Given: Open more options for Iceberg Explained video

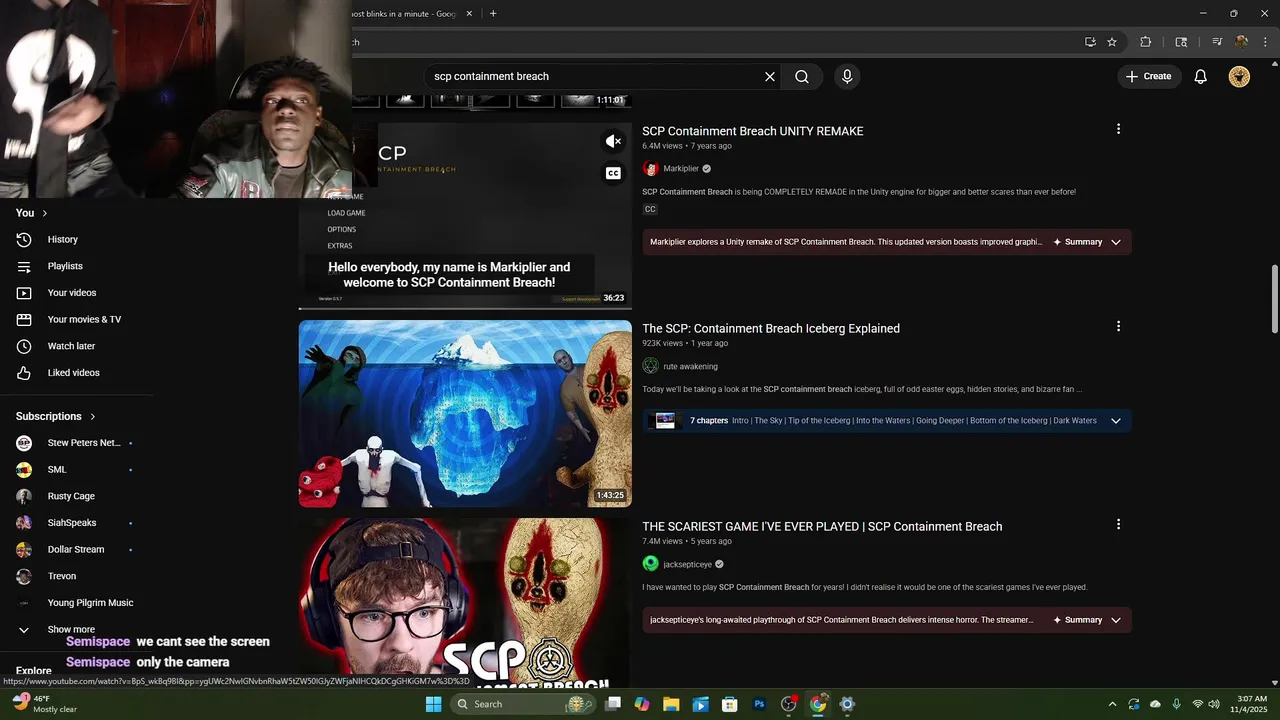Looking at the screenshot, I should [1118, 326].
